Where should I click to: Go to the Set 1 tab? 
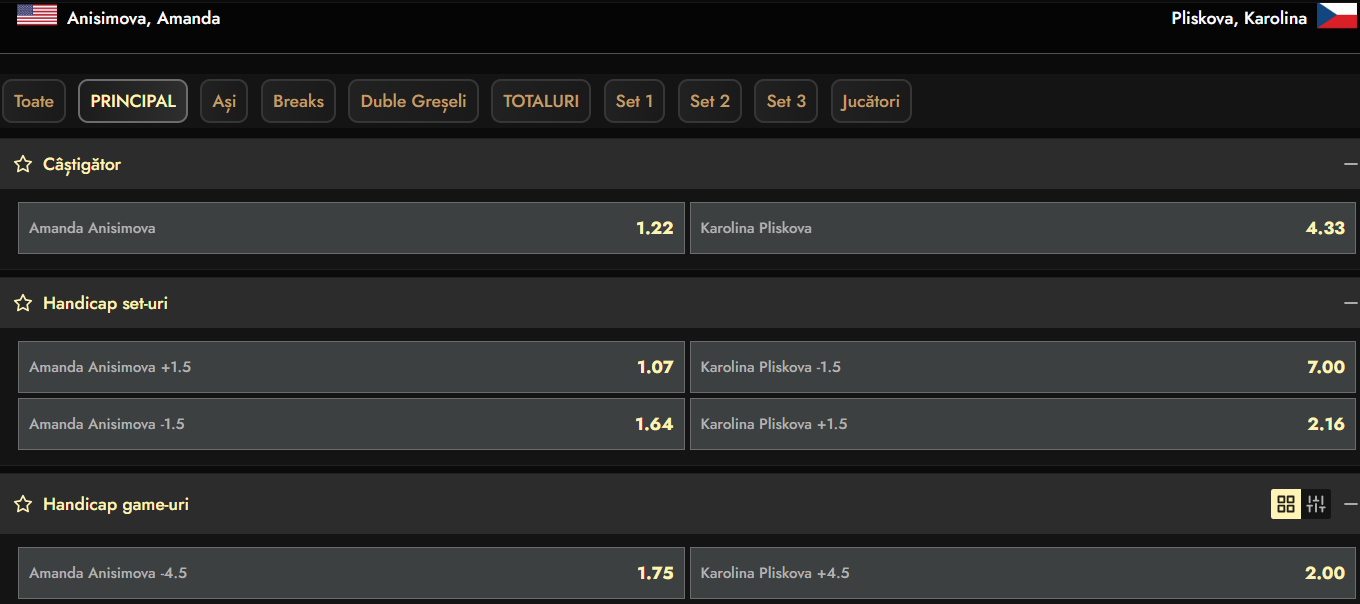coord(634,101)
